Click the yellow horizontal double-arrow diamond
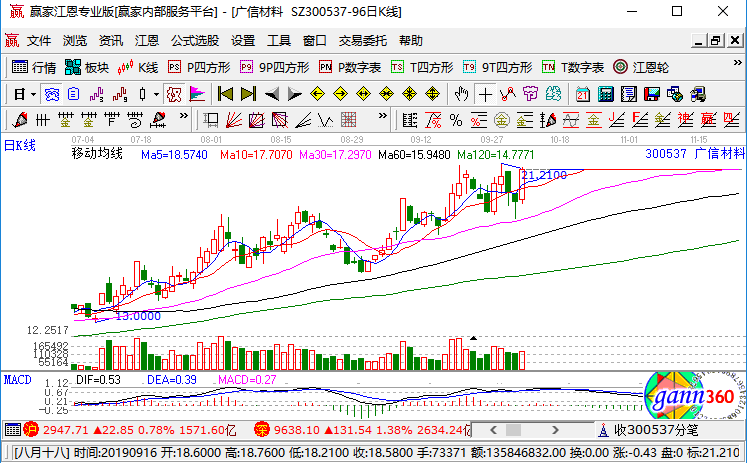 click(x=363, y=94)
